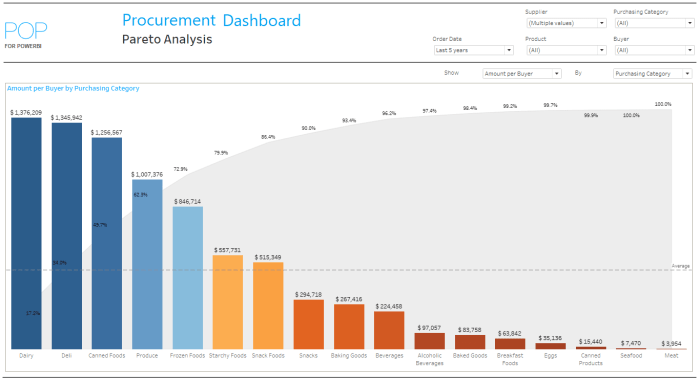The image size is (700, 381).
Task: Click the Eggs bar
Action: point(550,346)
